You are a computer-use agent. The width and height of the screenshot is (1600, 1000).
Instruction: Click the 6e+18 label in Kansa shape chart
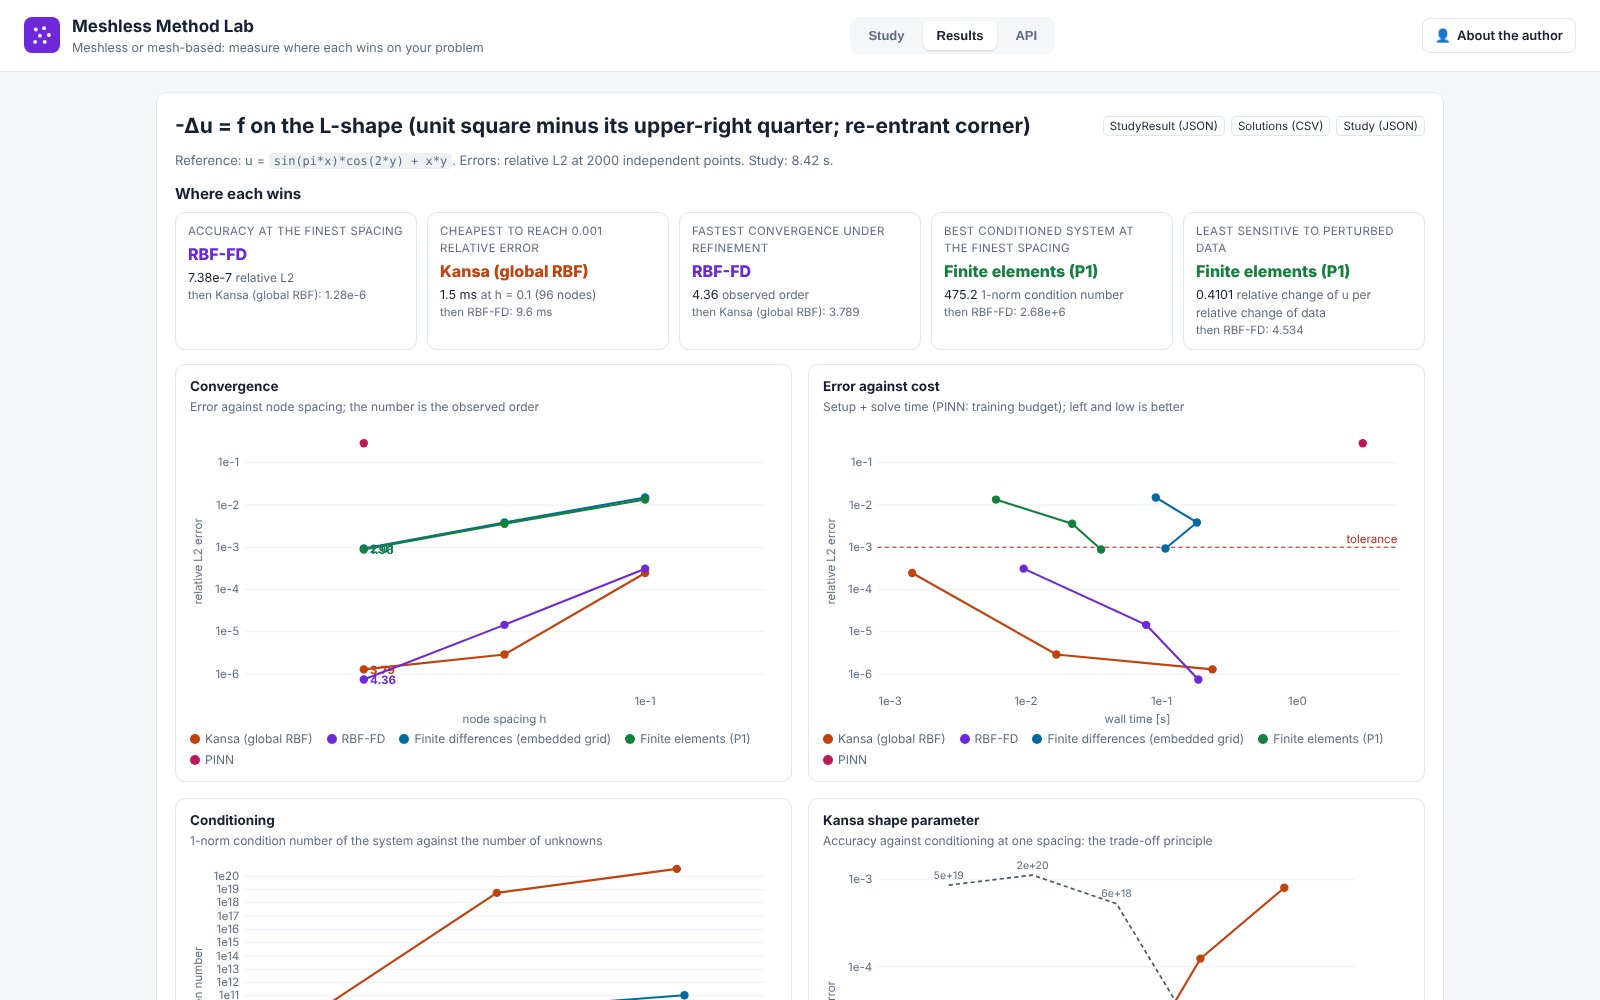tap(1117, 894)
